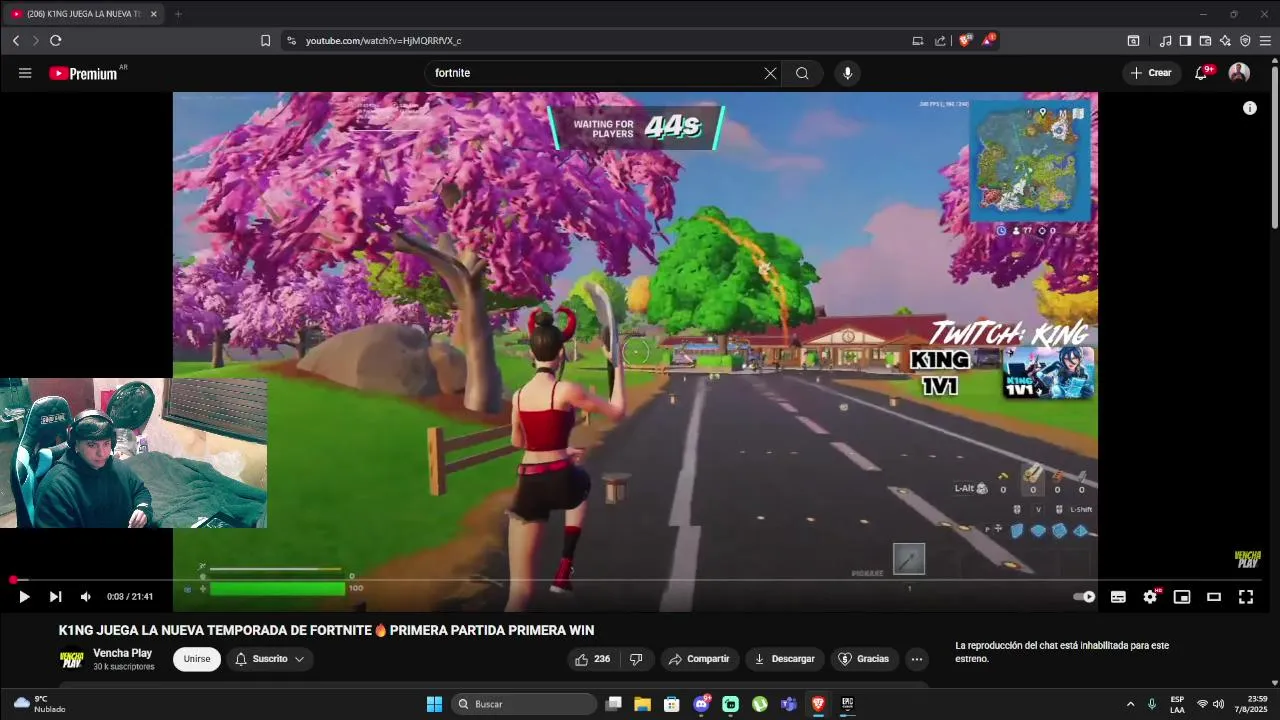
Task: Select the K1NG JUEGA LA NUEVA tab
Action: 84,14
